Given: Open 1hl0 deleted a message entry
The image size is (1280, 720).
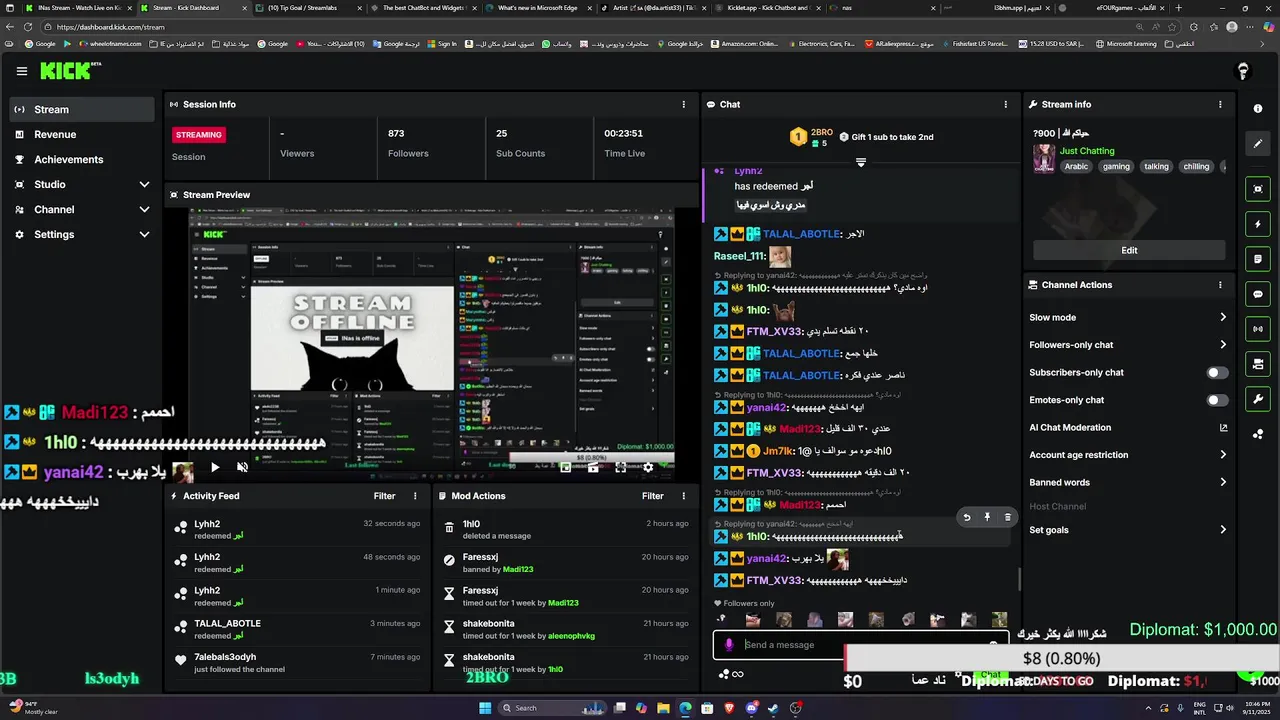Looking at the screenshot, I should 566,529.
